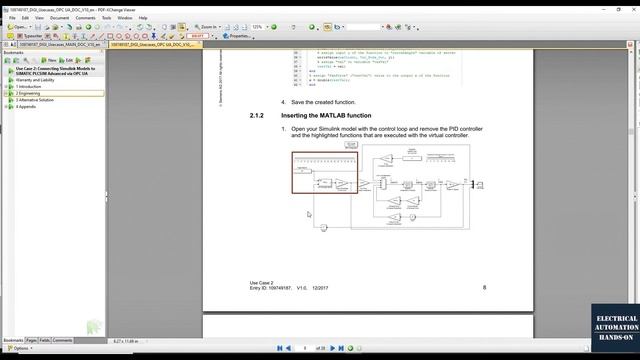Switch to the Comments panel tab

62,340
